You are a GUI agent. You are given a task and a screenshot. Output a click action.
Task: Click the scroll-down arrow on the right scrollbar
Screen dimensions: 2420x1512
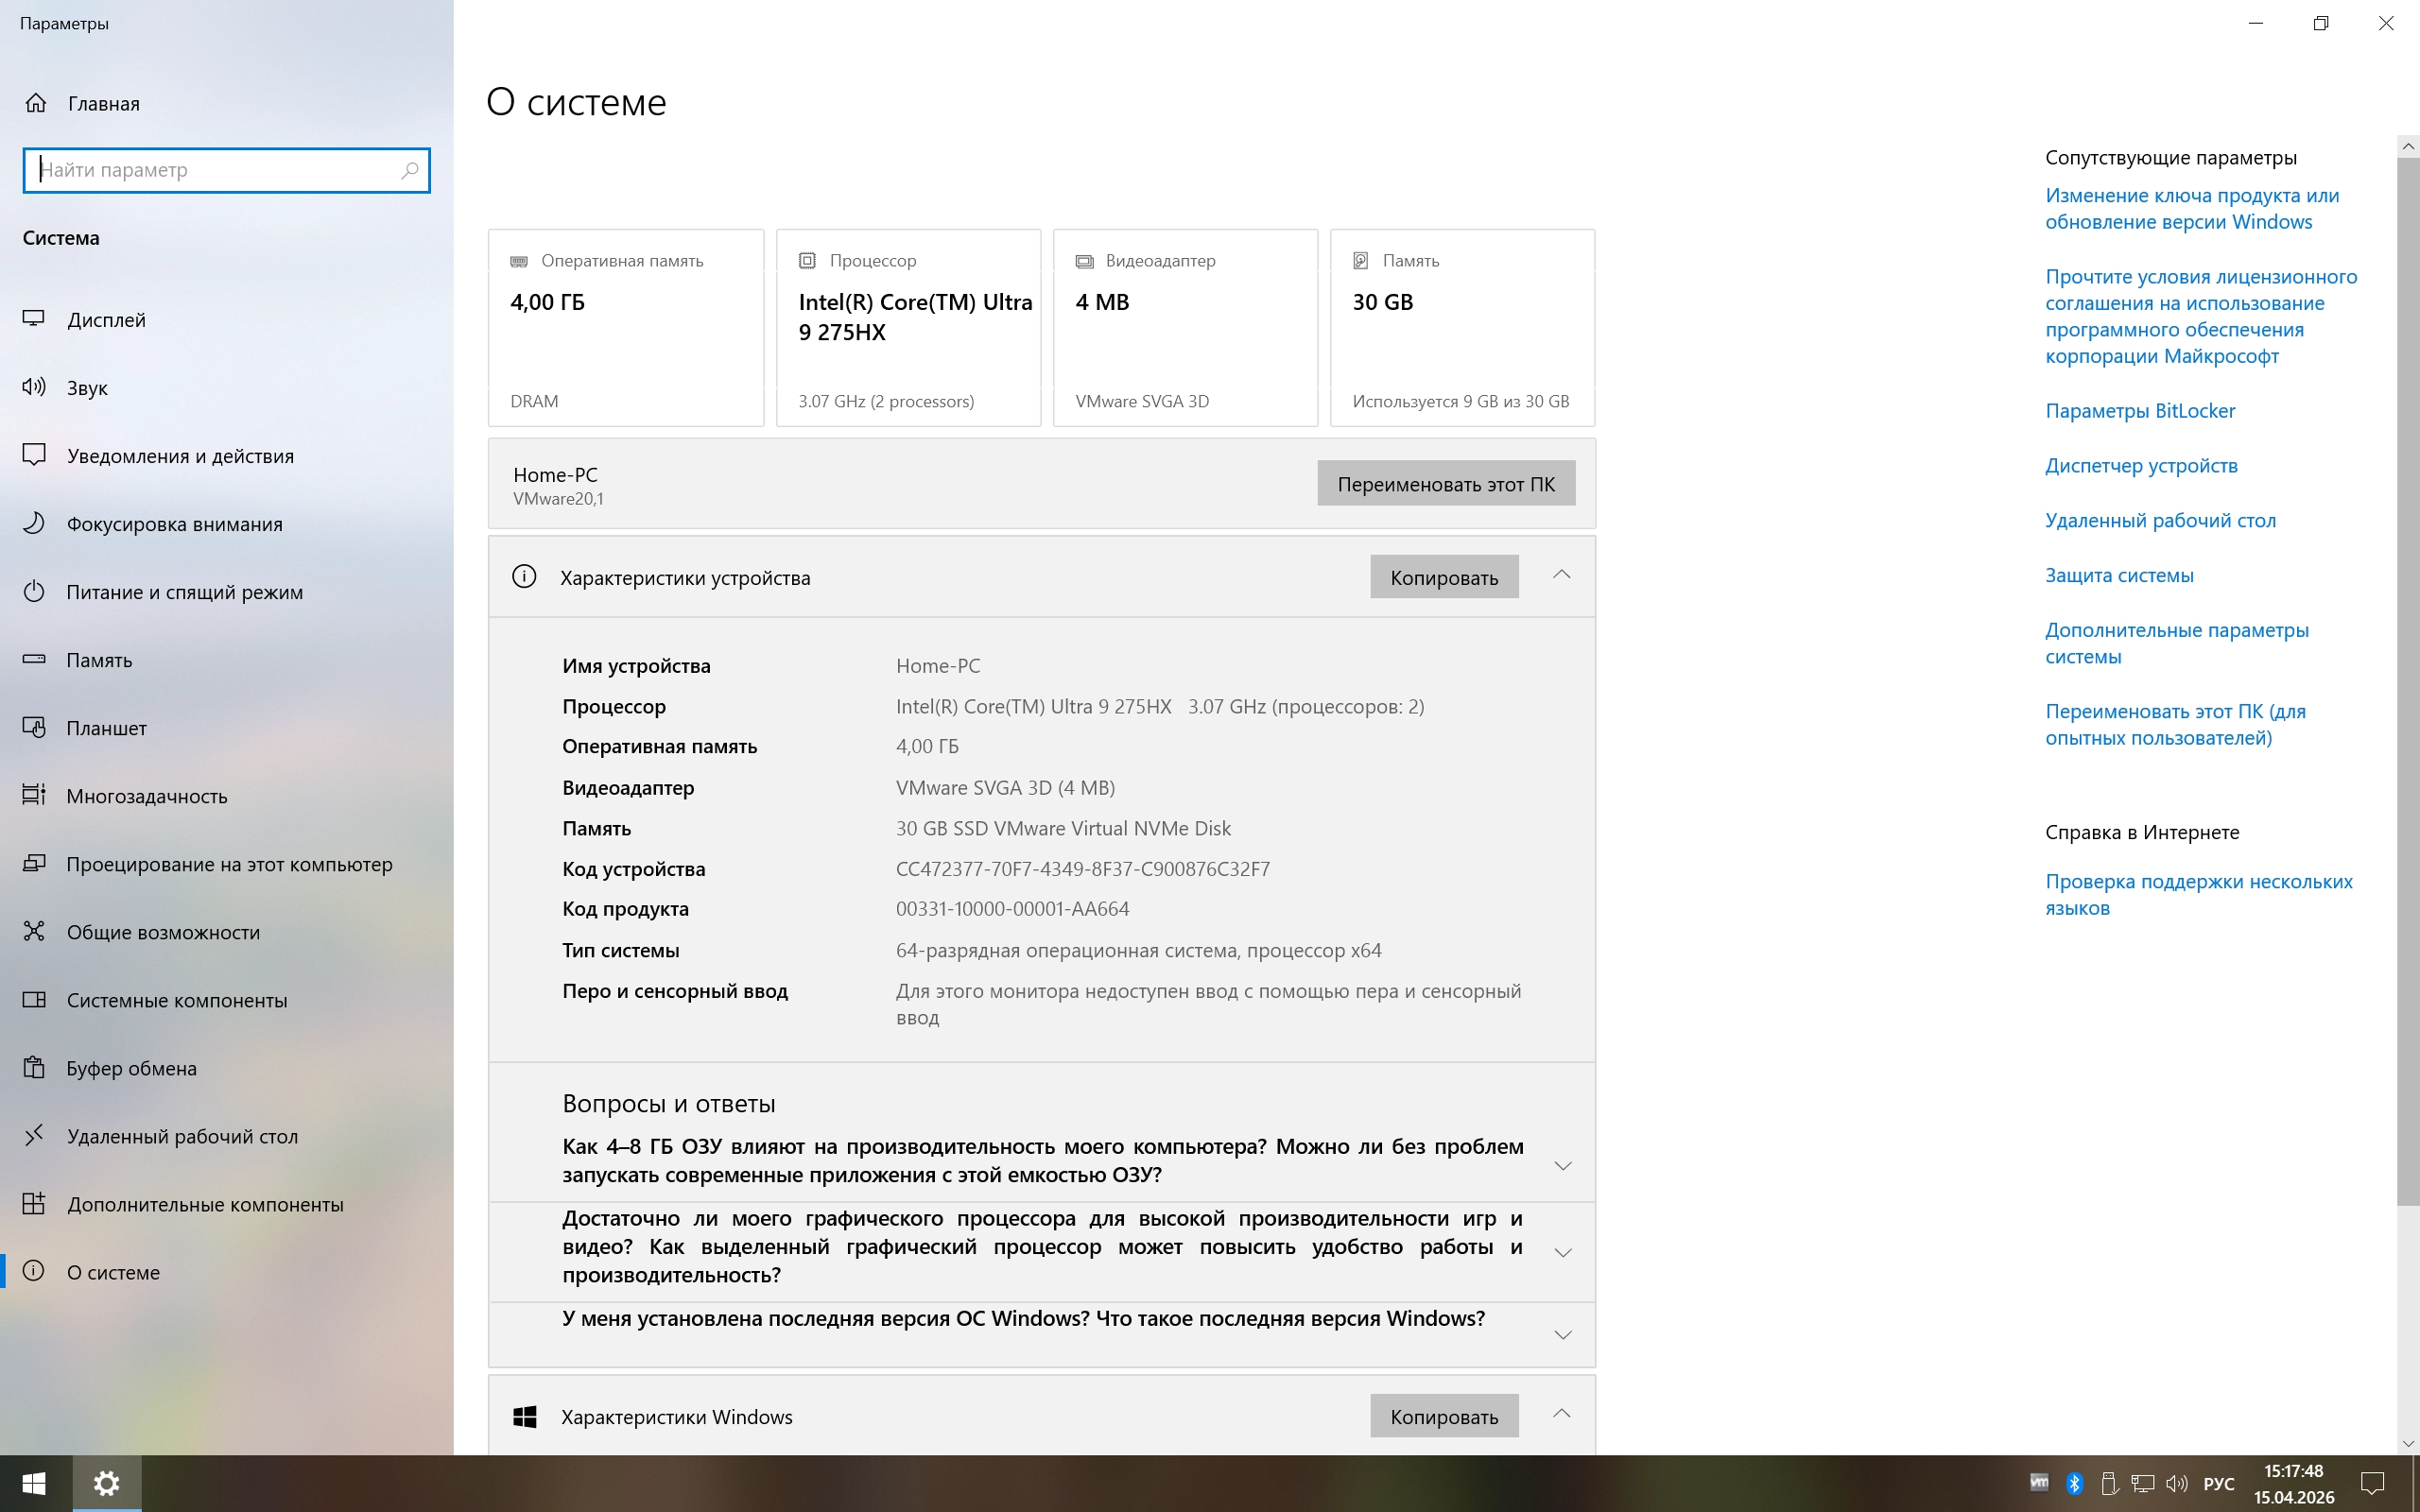[x=2407, y=1443]
